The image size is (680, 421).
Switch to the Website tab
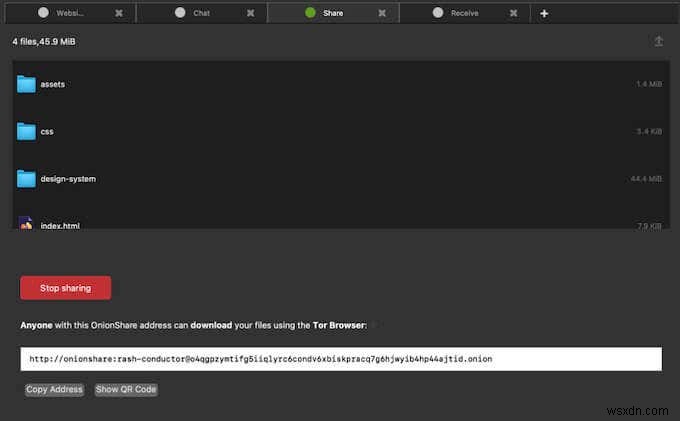click(70, 13)
